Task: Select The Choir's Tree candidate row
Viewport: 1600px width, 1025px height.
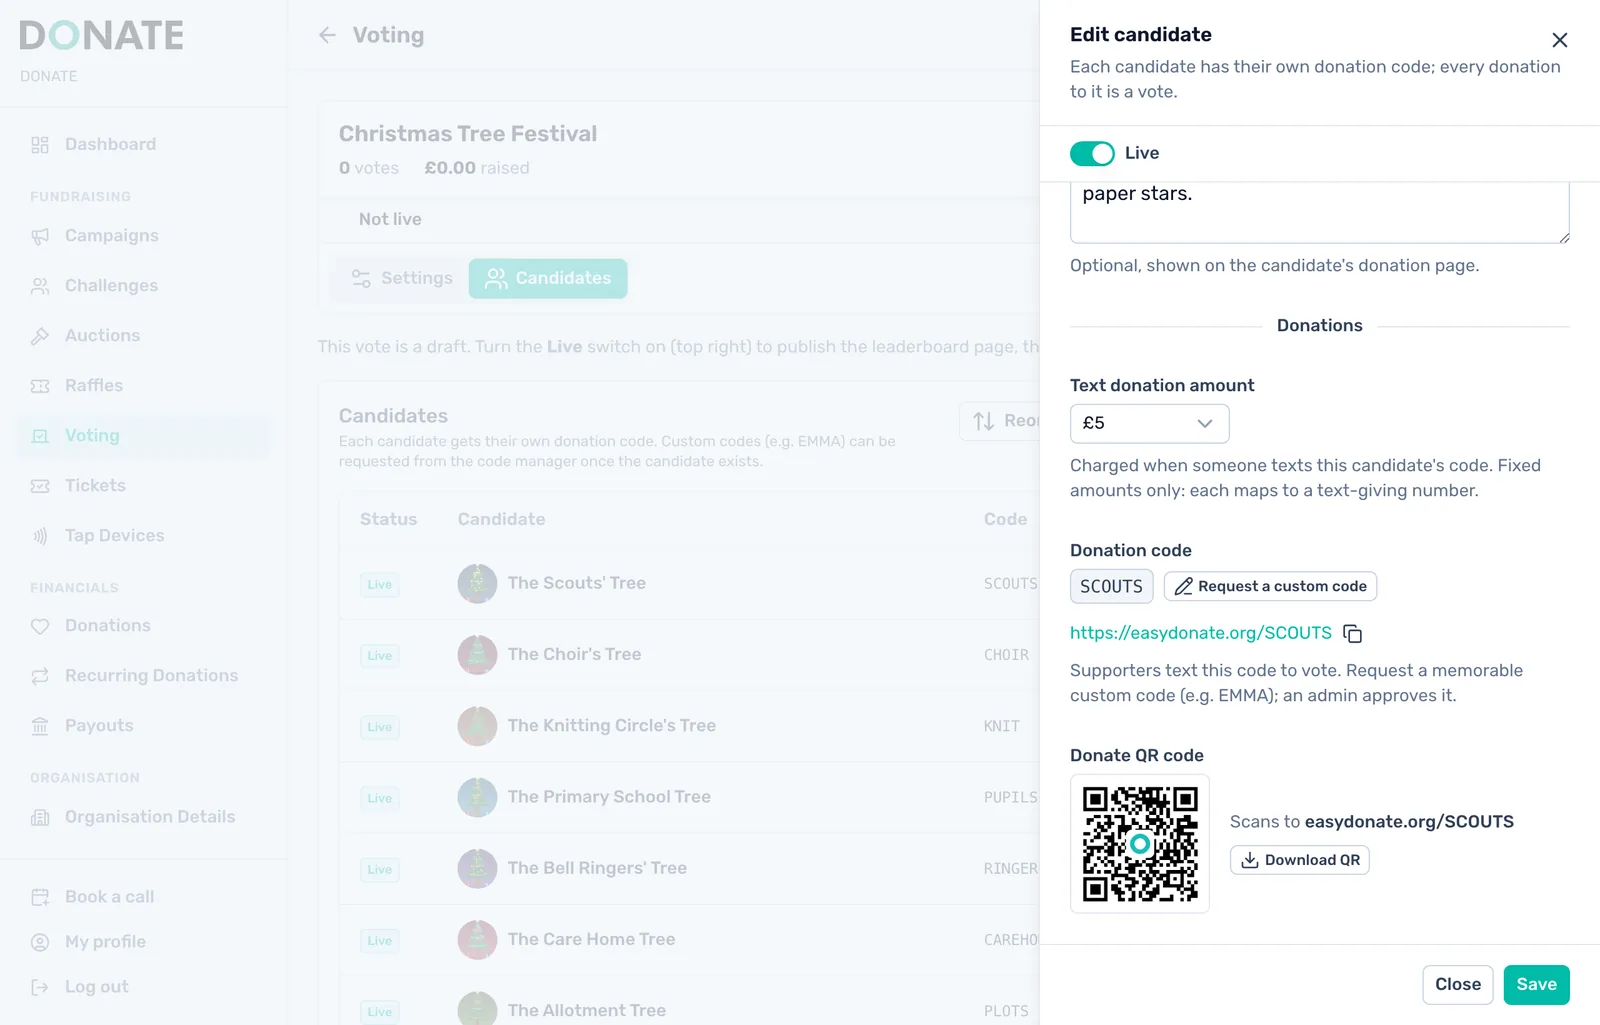Action: (689, 655)
